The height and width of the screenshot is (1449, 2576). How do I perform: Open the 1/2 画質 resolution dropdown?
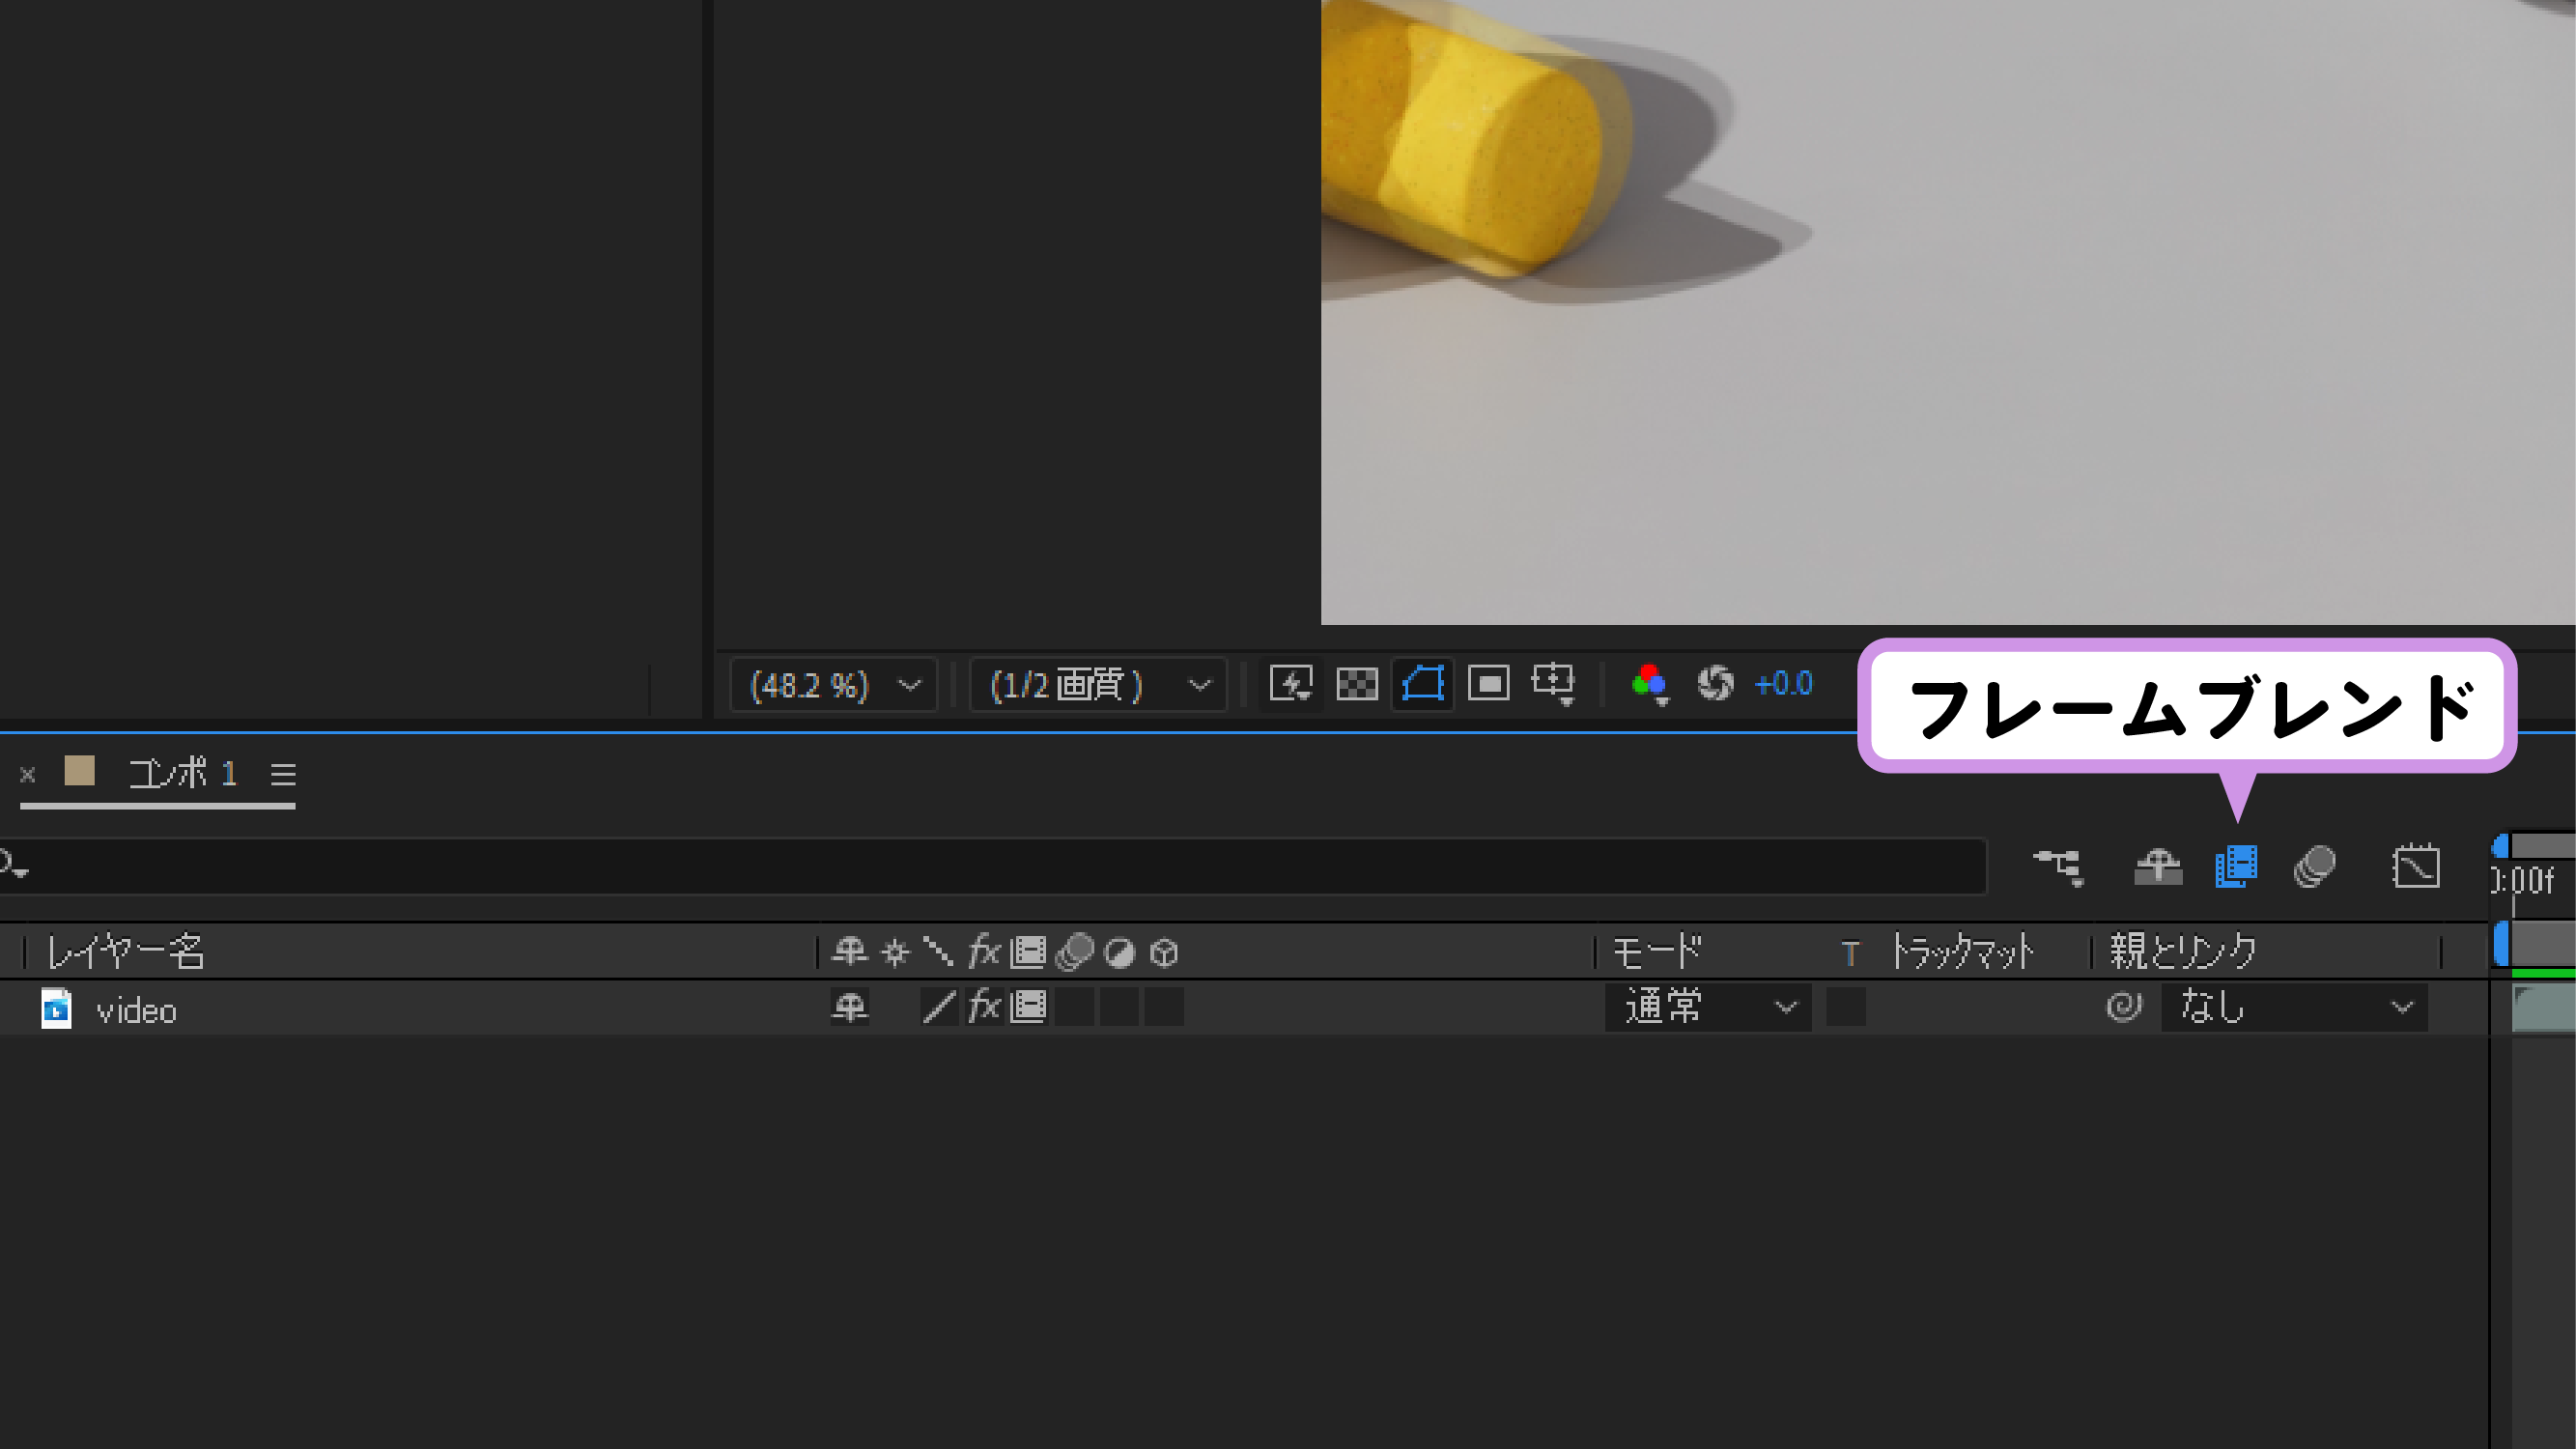(x=1098, y=685)
